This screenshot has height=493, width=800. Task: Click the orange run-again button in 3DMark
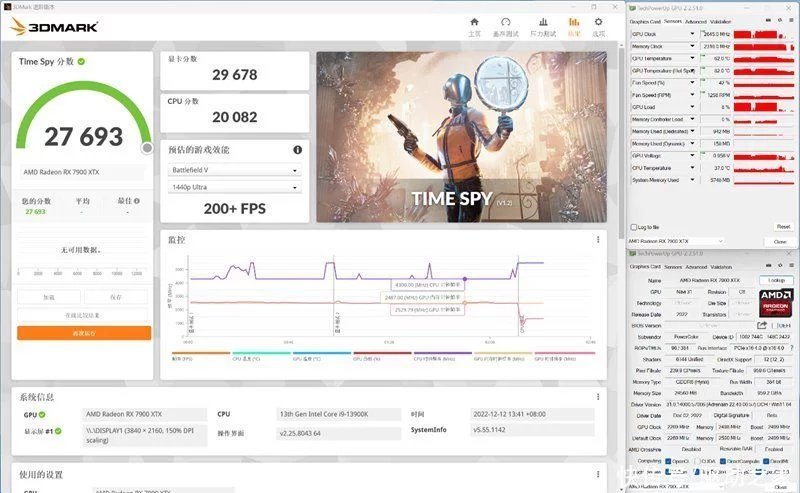point(84,333)
